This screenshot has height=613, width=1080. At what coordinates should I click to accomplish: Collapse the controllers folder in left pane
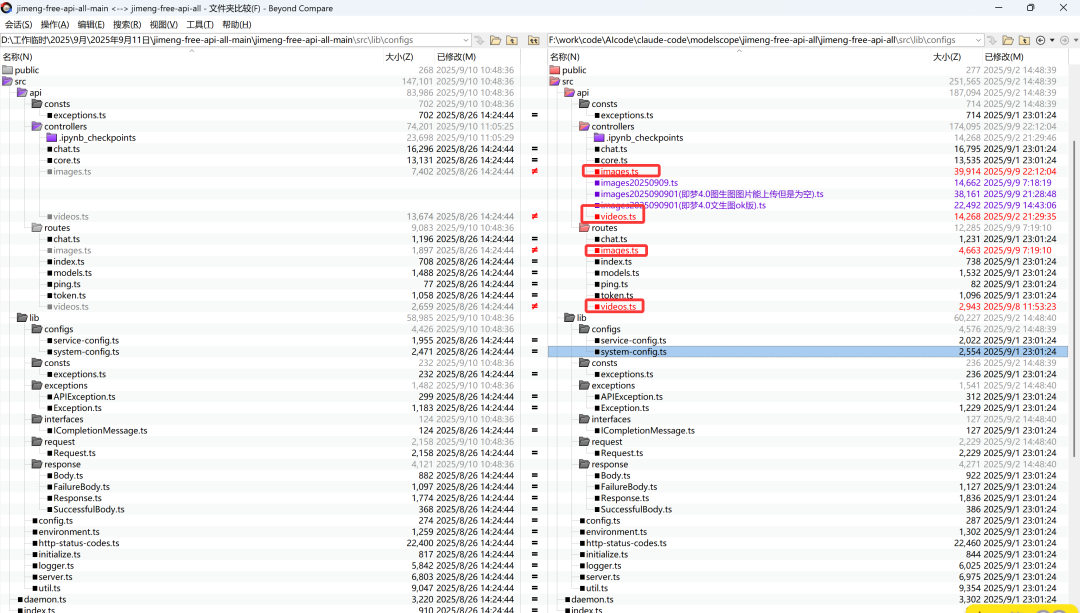point(37,126)
